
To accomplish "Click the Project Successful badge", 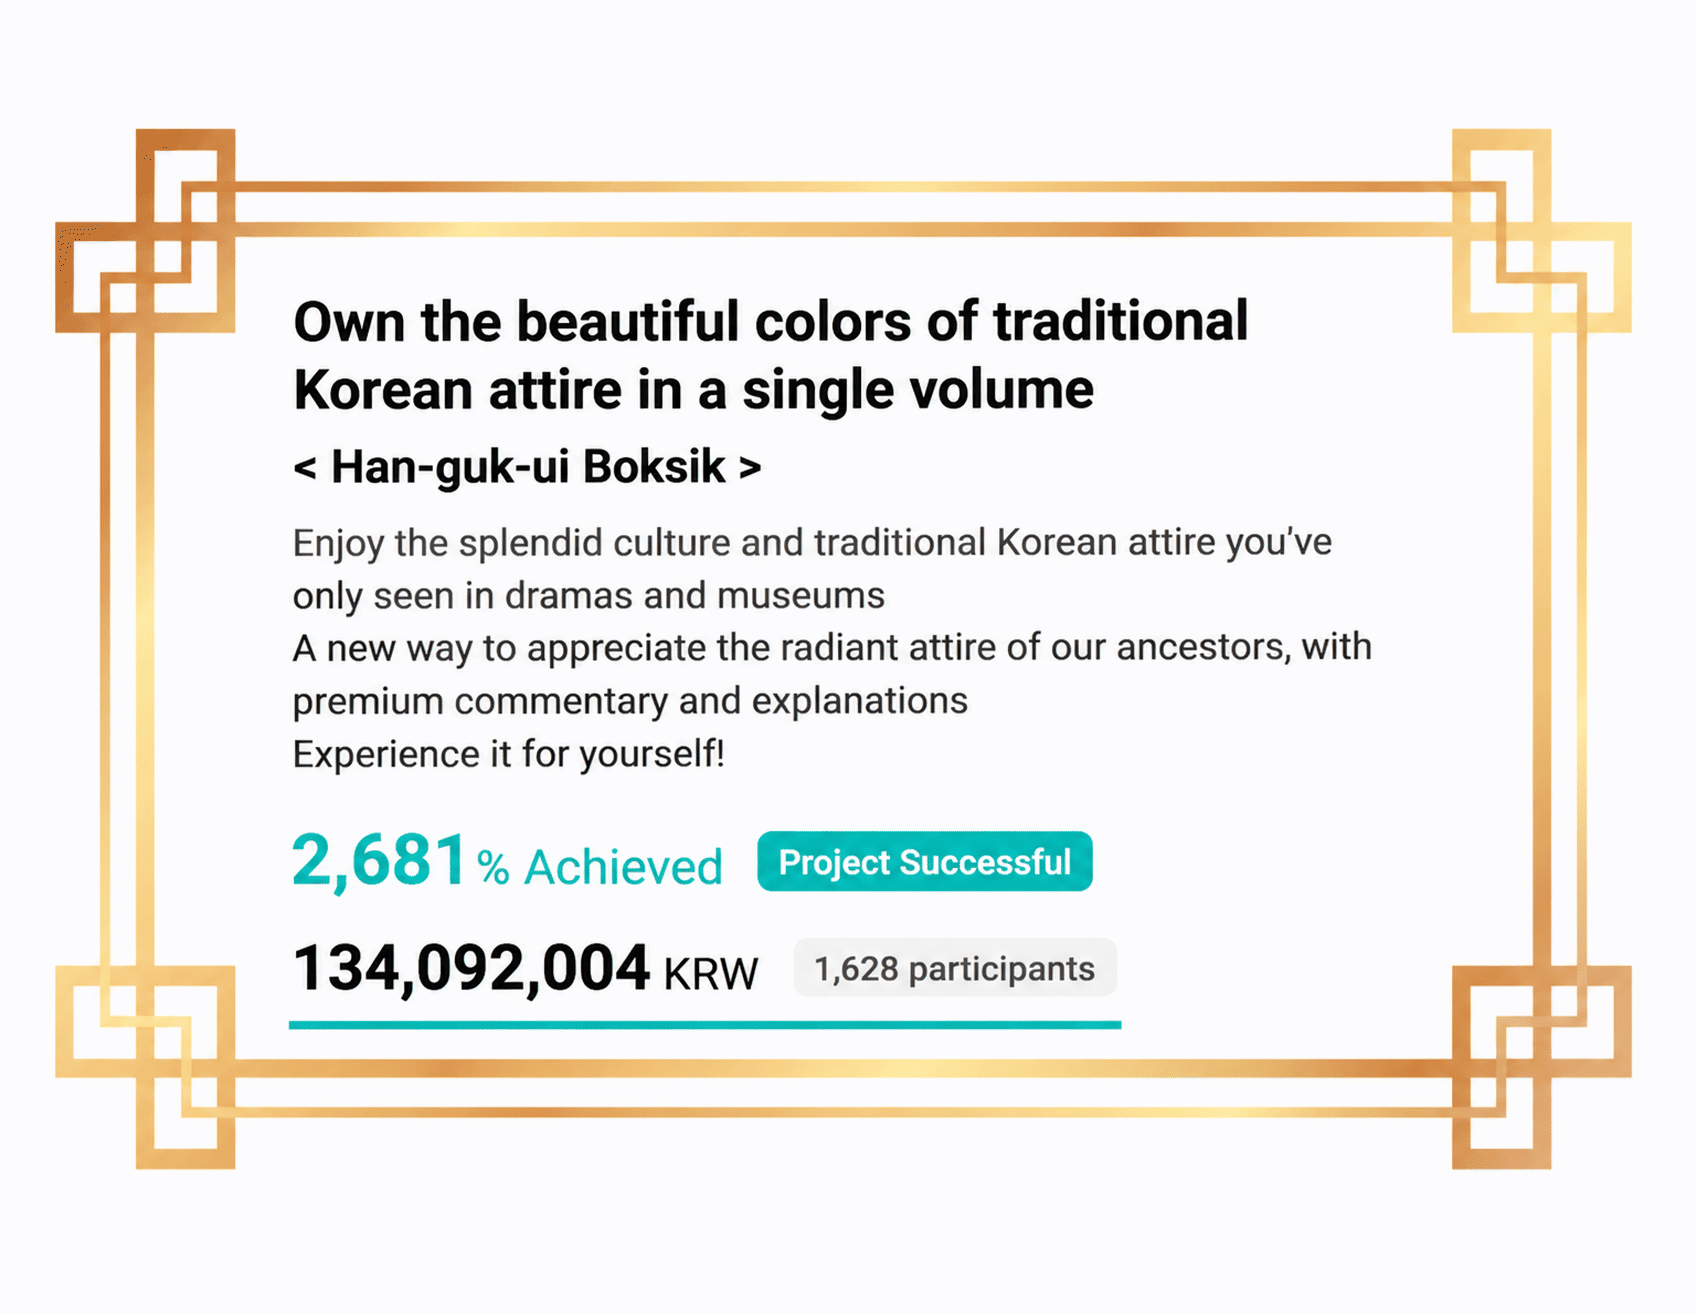I will (x=925, y=861).
